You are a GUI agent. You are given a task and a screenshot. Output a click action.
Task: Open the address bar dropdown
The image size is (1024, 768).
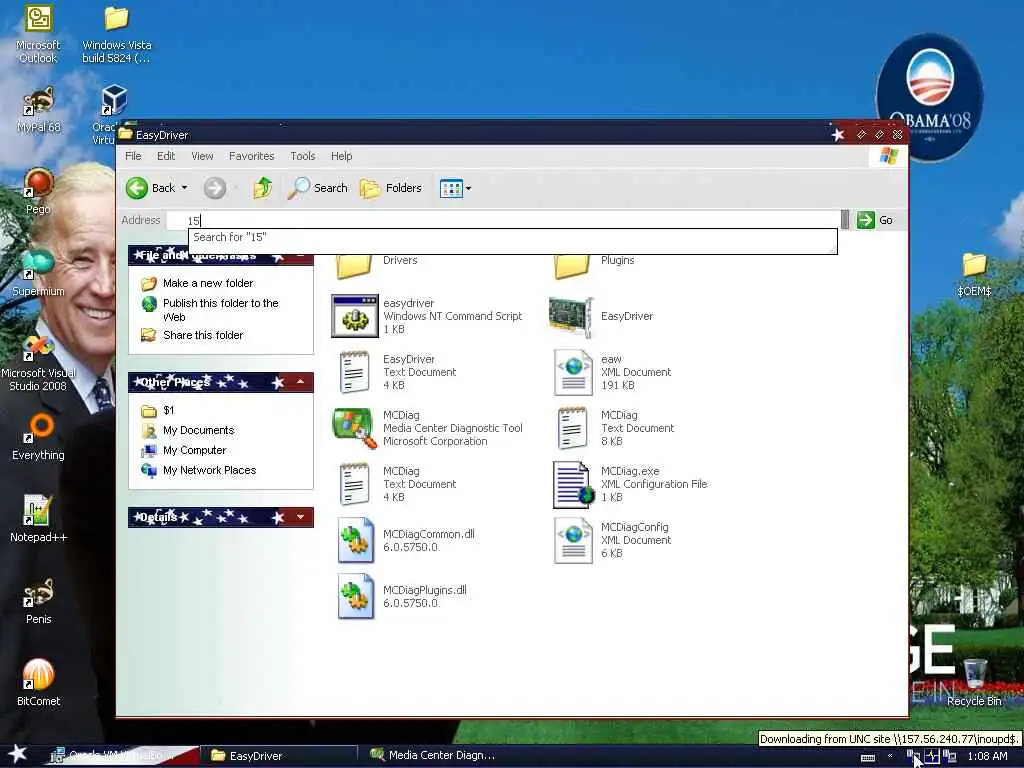pos(845,220)
